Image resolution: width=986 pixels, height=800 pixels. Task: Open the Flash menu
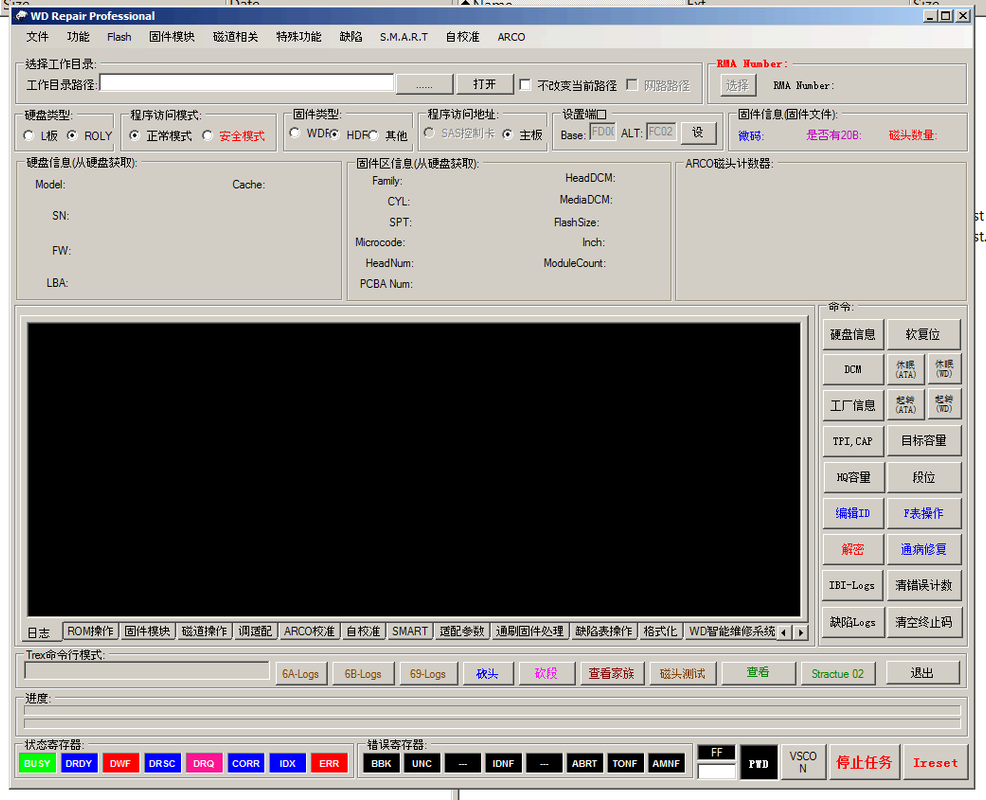pos(119,37)
